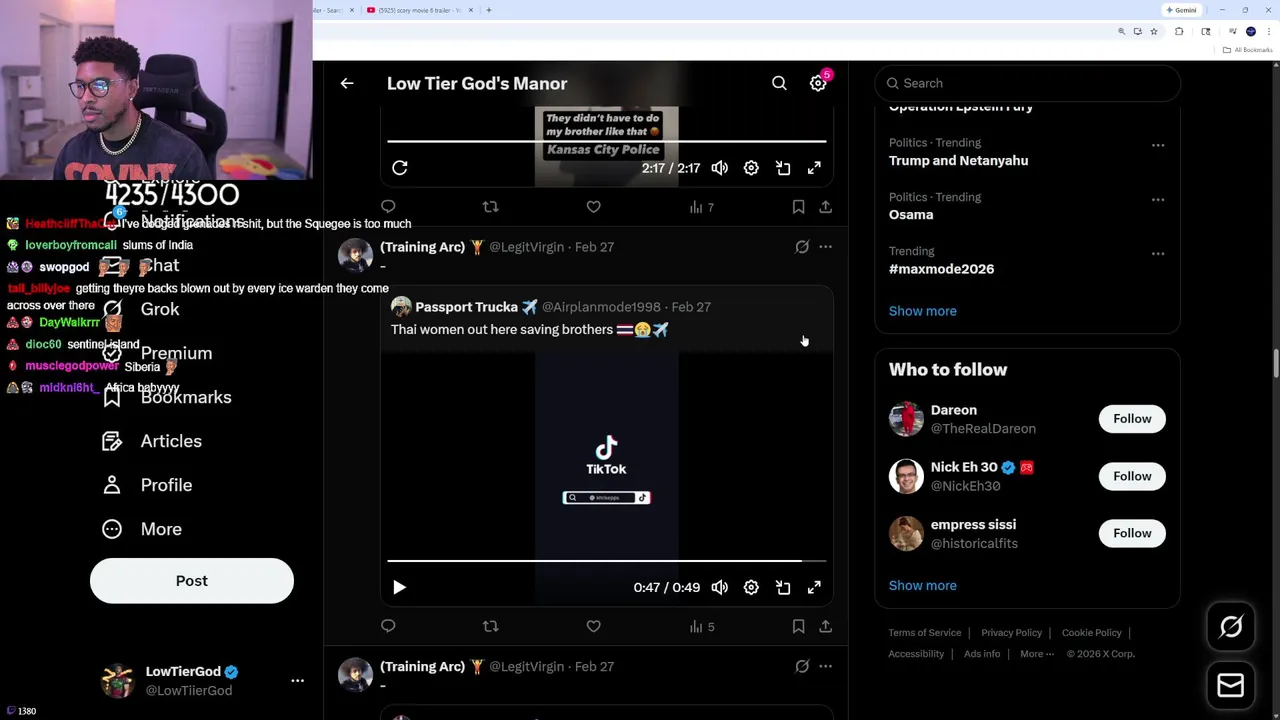Focus the X Search field
Screen dimensions: 1280x720
point(1028,84)
